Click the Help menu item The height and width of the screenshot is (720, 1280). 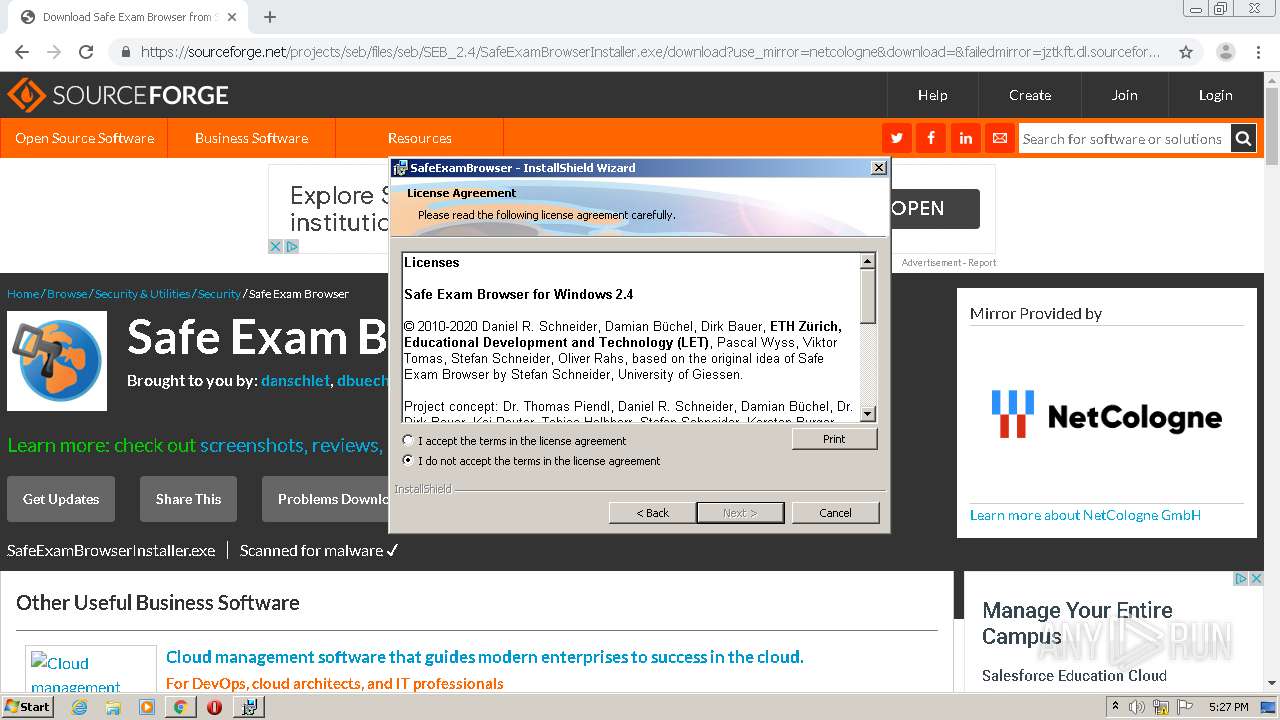pyautogui.click(x=932, y=95)
